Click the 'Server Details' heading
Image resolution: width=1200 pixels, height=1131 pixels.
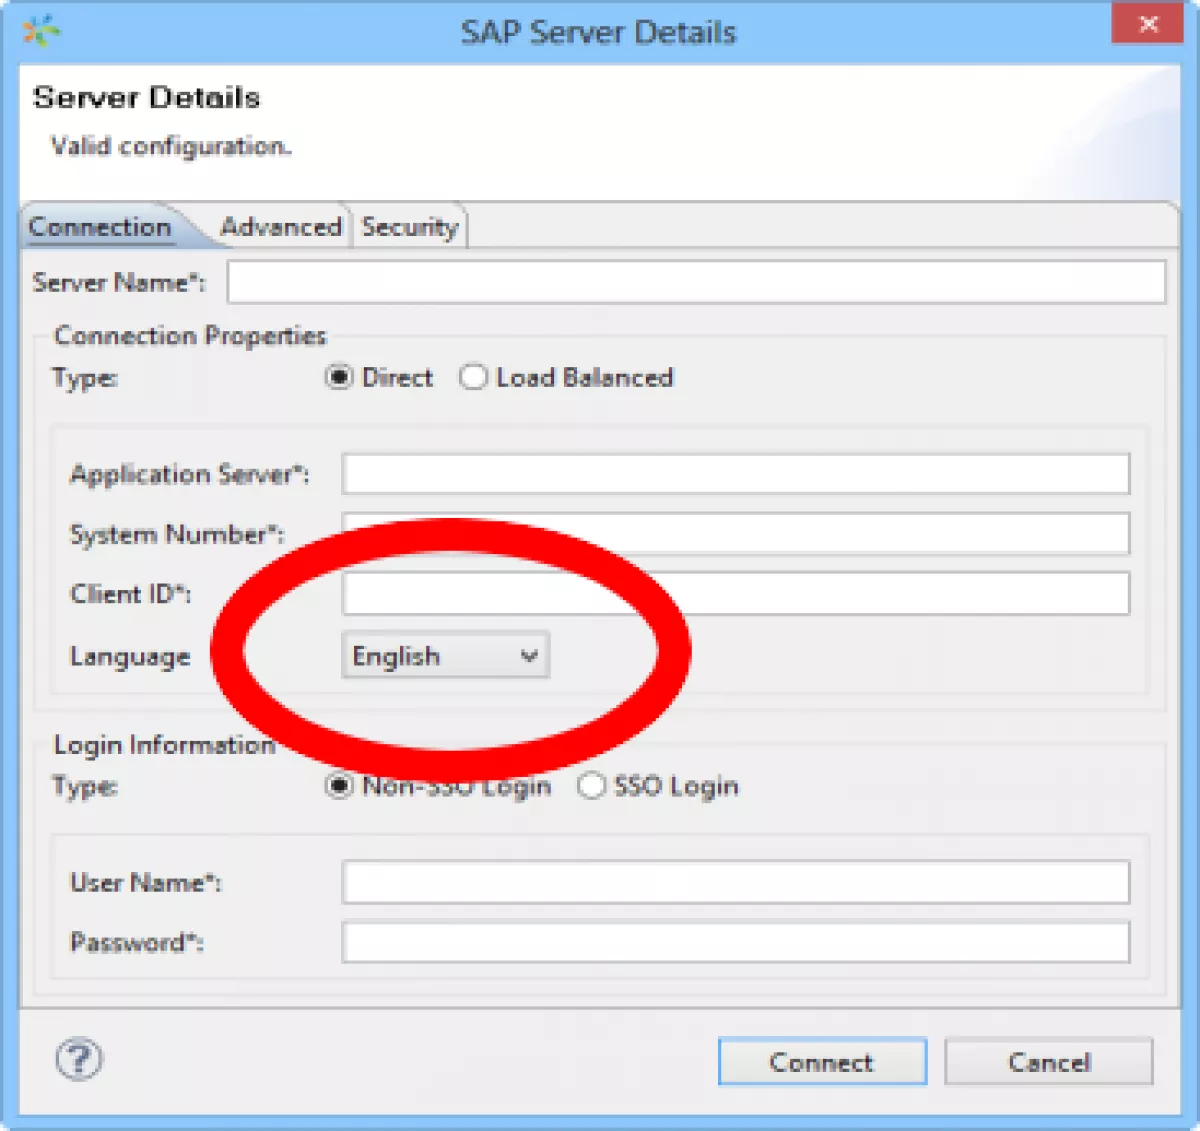coord(146,97)
